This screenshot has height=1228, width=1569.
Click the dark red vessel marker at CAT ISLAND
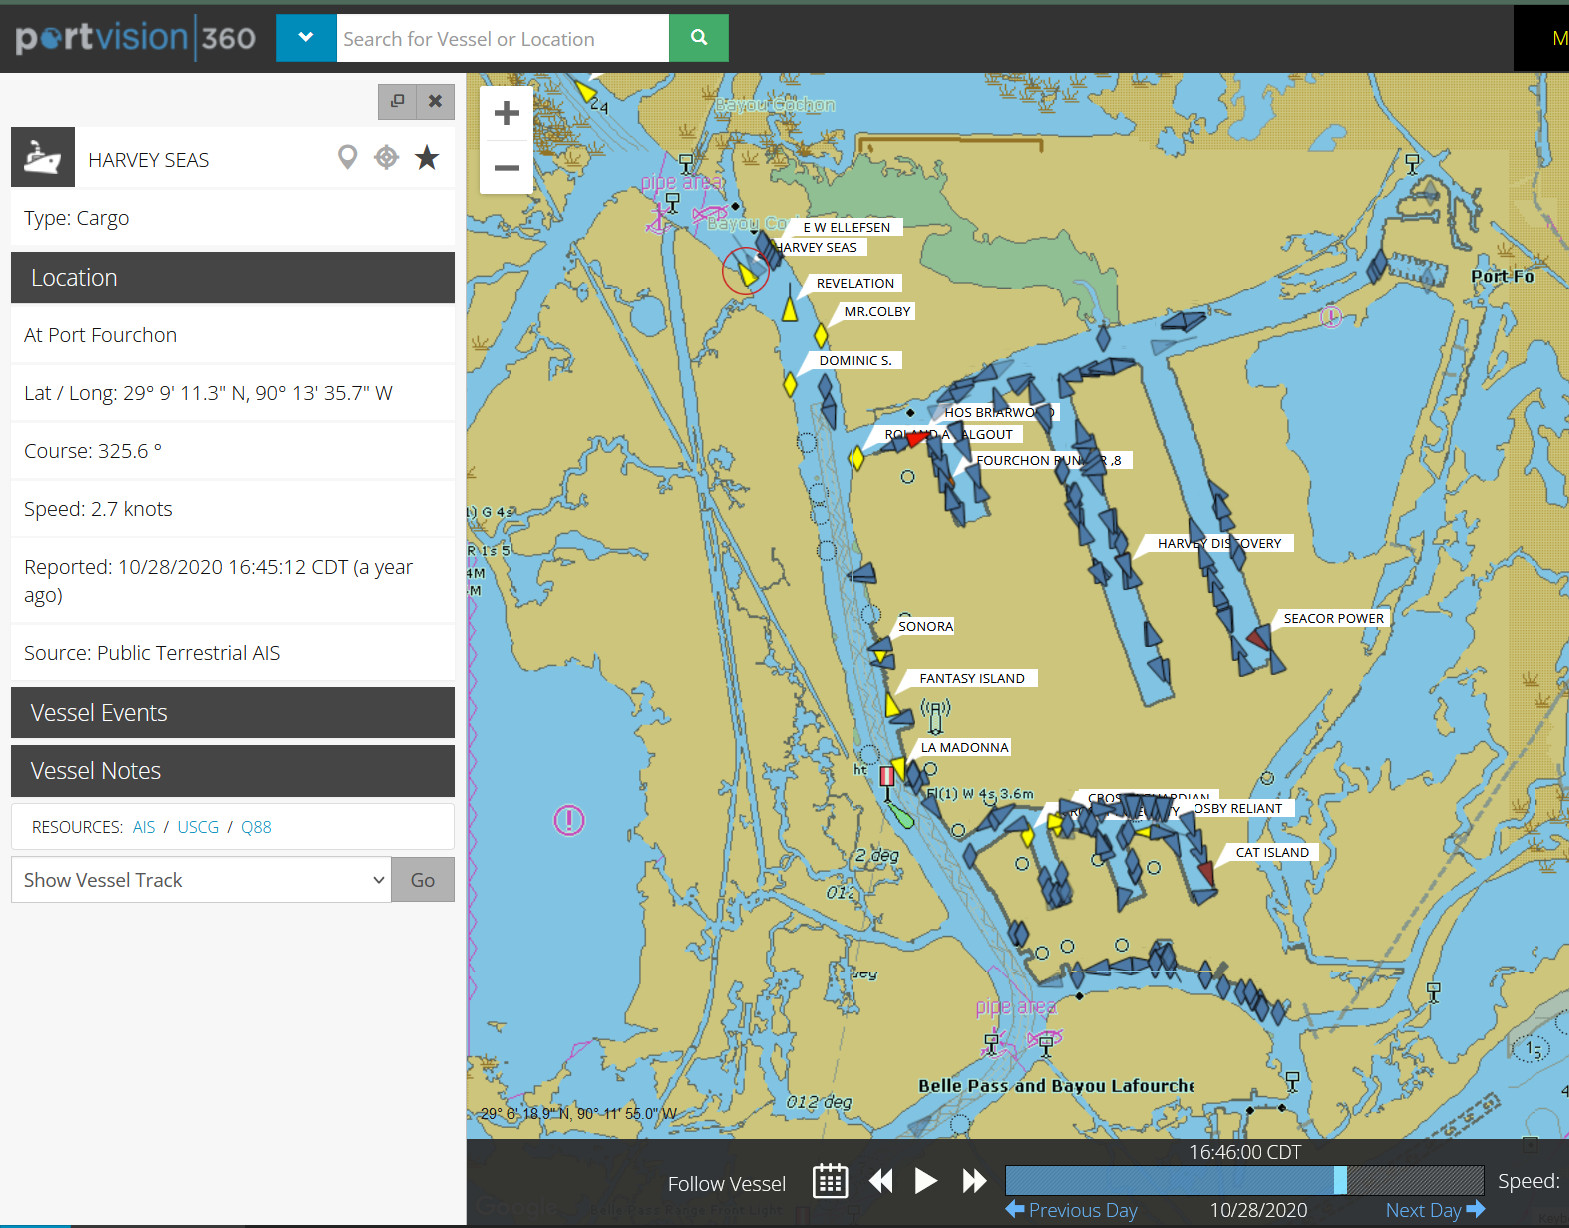point(1206,872)
